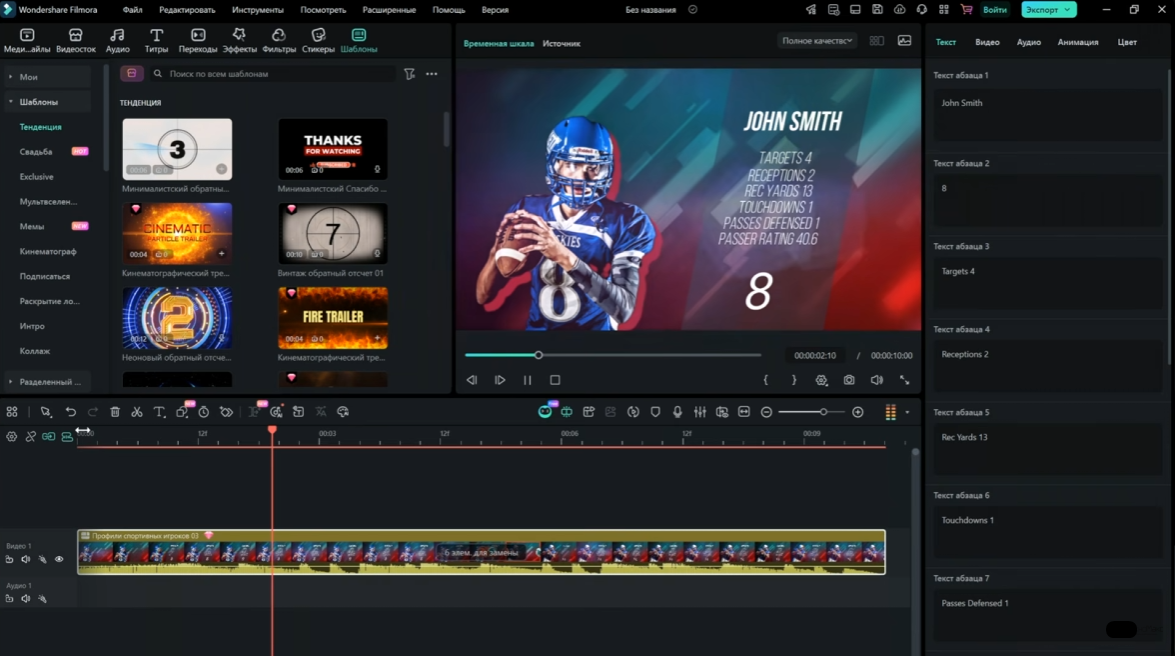This screenshot has height=656, width=1175.
Task: Click the microphone voiceover record icon
Action: point(677,412)
